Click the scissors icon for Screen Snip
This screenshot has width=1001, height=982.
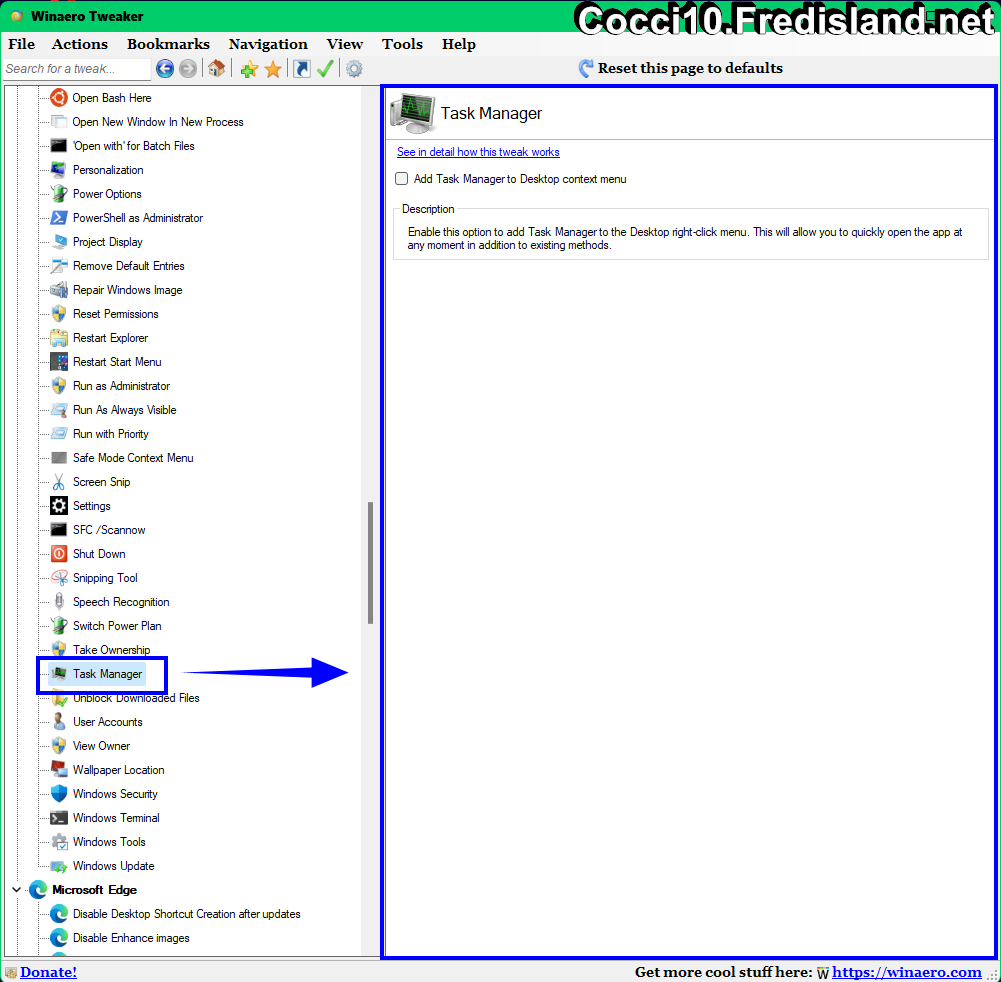59,481
